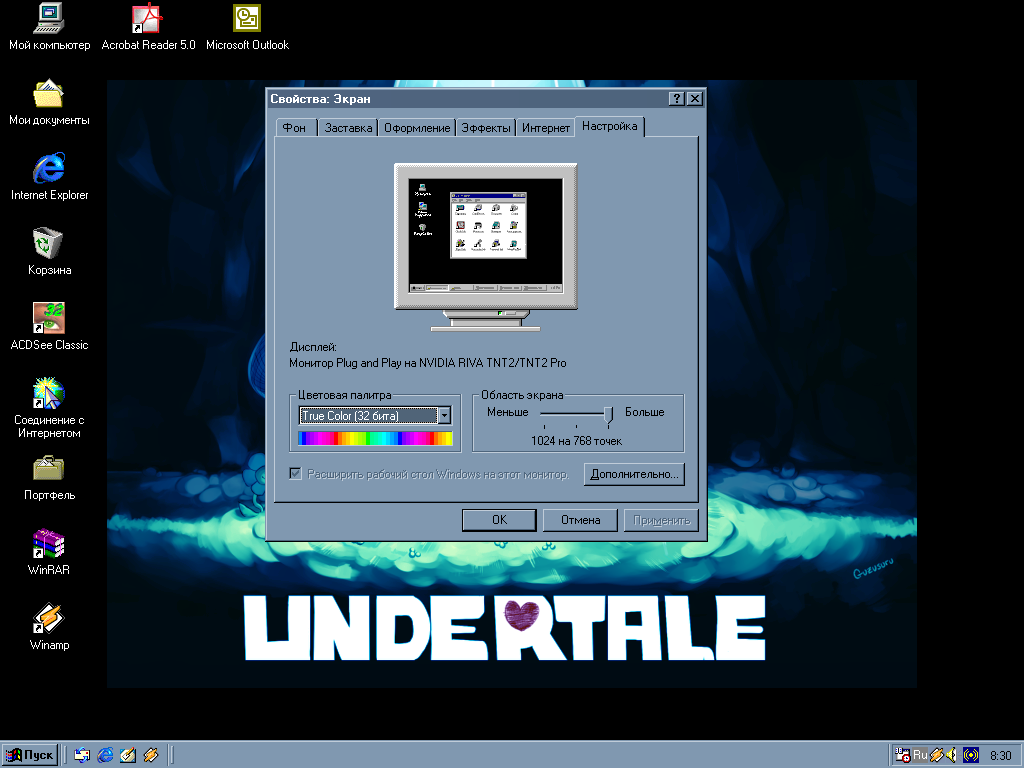Switch to the Эффекты tab
The image size is (1024, 768).
[x=486, y=127]
